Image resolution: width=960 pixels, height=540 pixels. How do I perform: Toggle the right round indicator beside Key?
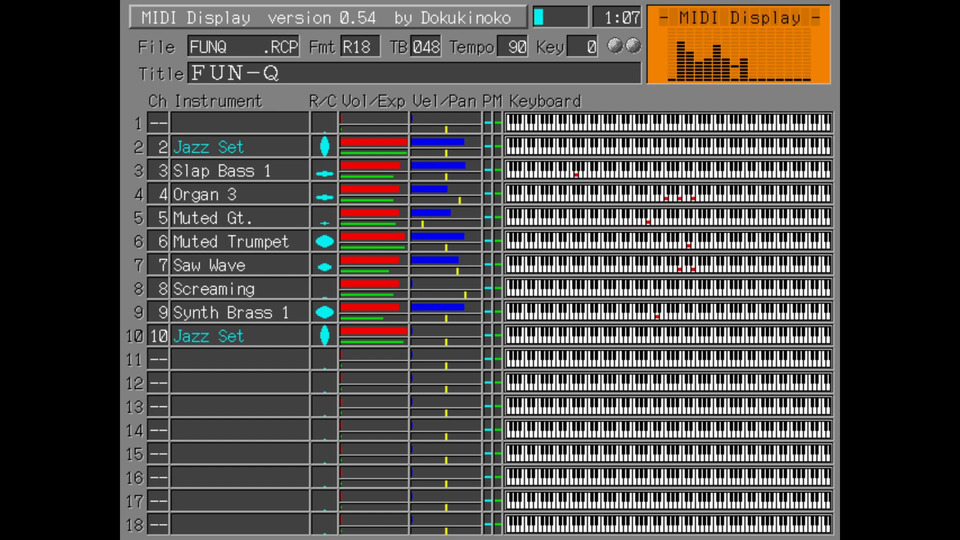coord(632,46)
